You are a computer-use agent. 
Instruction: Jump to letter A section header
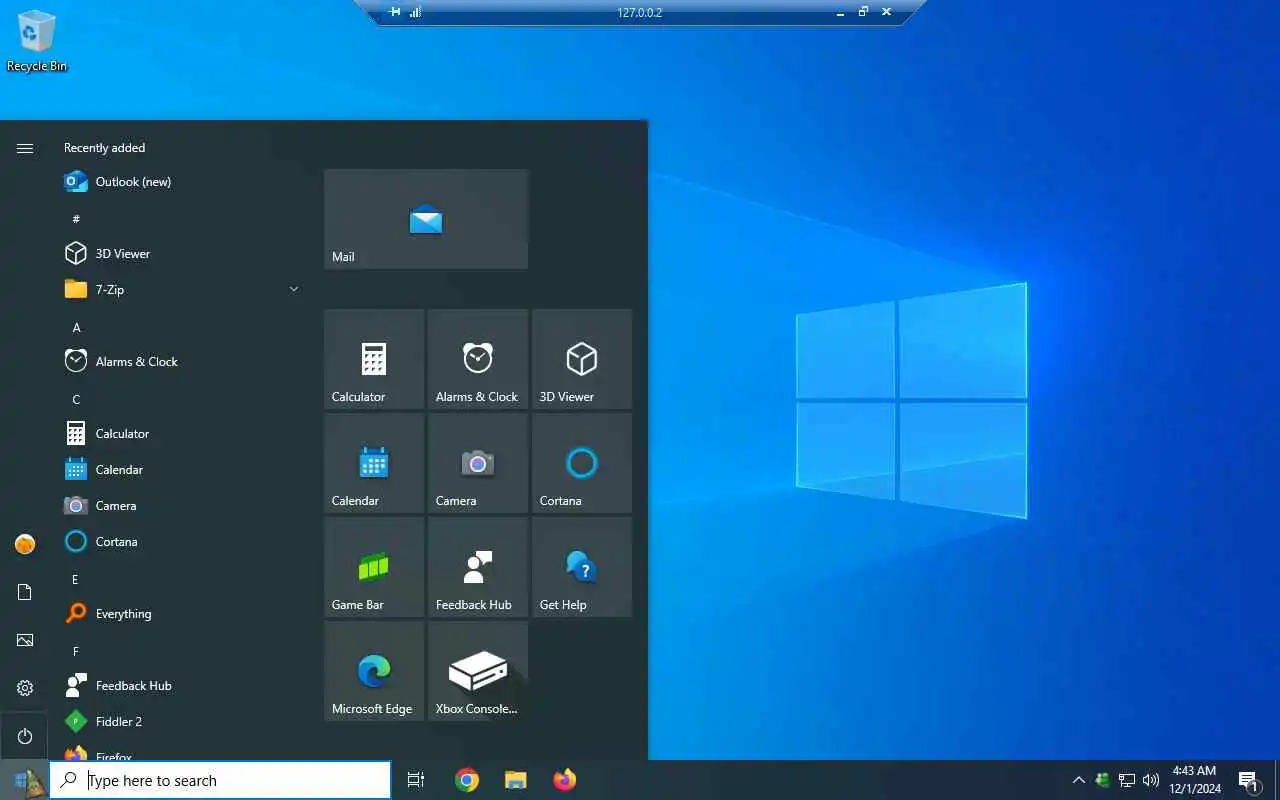click(x=77, y=328)
